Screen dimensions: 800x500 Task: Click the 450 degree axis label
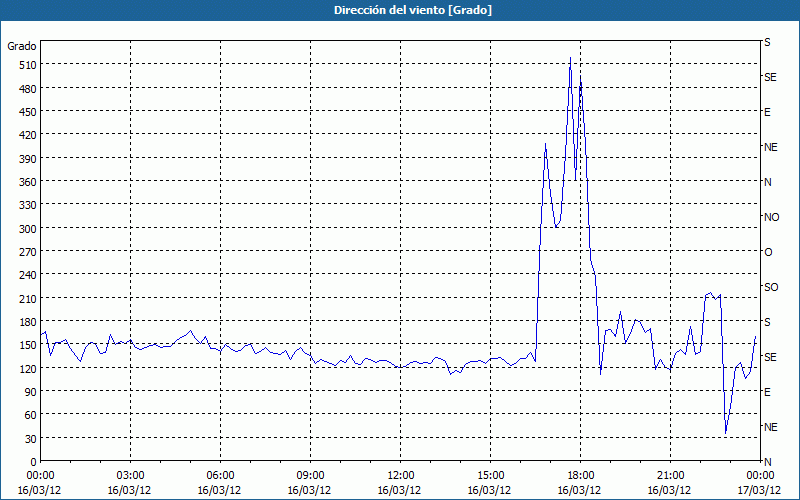28,112
